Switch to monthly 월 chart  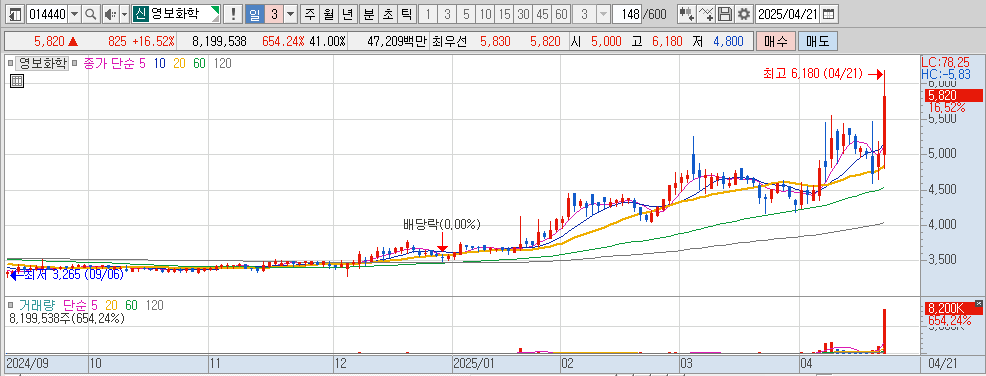(x=328, y=14)
